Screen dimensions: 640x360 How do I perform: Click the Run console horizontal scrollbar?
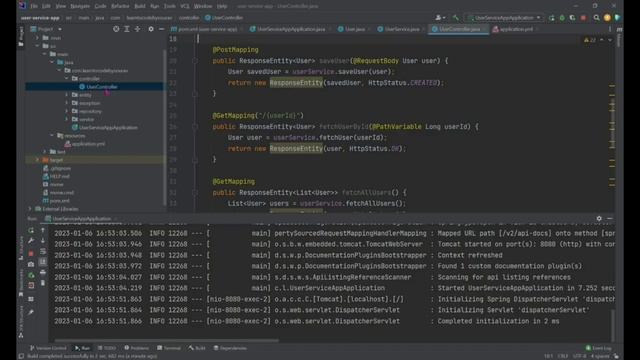point(167,340)
